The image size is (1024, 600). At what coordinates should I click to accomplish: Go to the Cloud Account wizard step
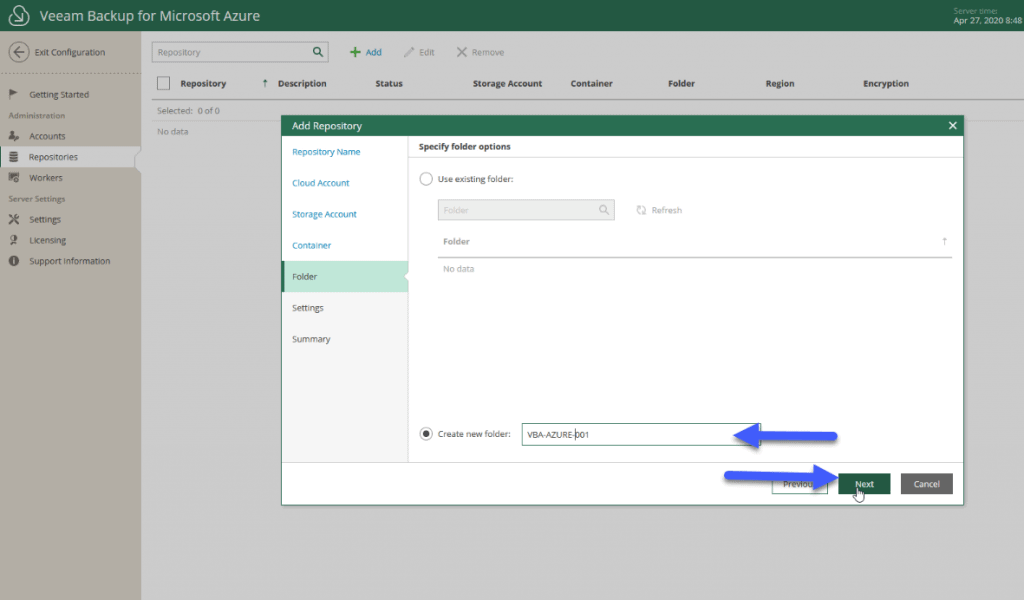[x=321, y=183]
